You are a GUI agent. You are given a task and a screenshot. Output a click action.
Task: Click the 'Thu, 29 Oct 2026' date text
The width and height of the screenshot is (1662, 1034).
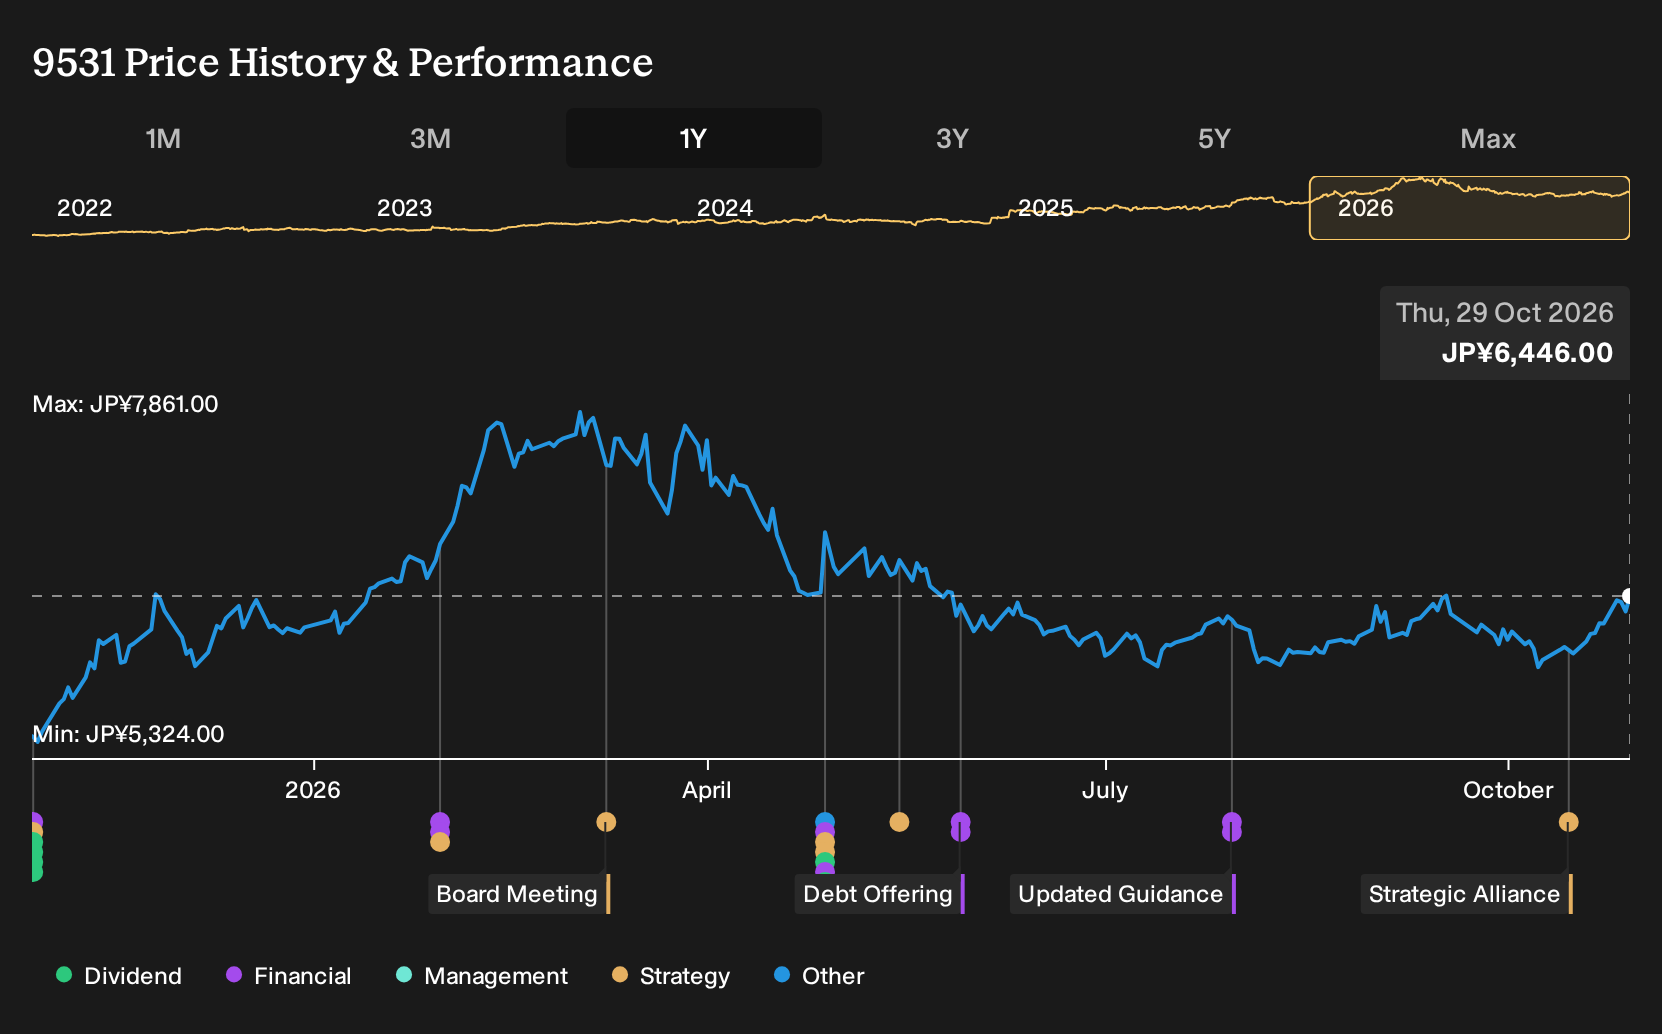pyautogui.click(x=1505, y=313)
